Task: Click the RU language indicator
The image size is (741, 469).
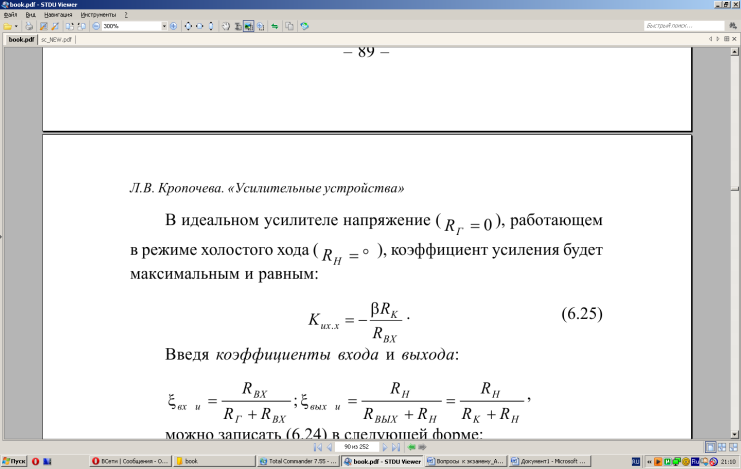Action: coord(636,461)
